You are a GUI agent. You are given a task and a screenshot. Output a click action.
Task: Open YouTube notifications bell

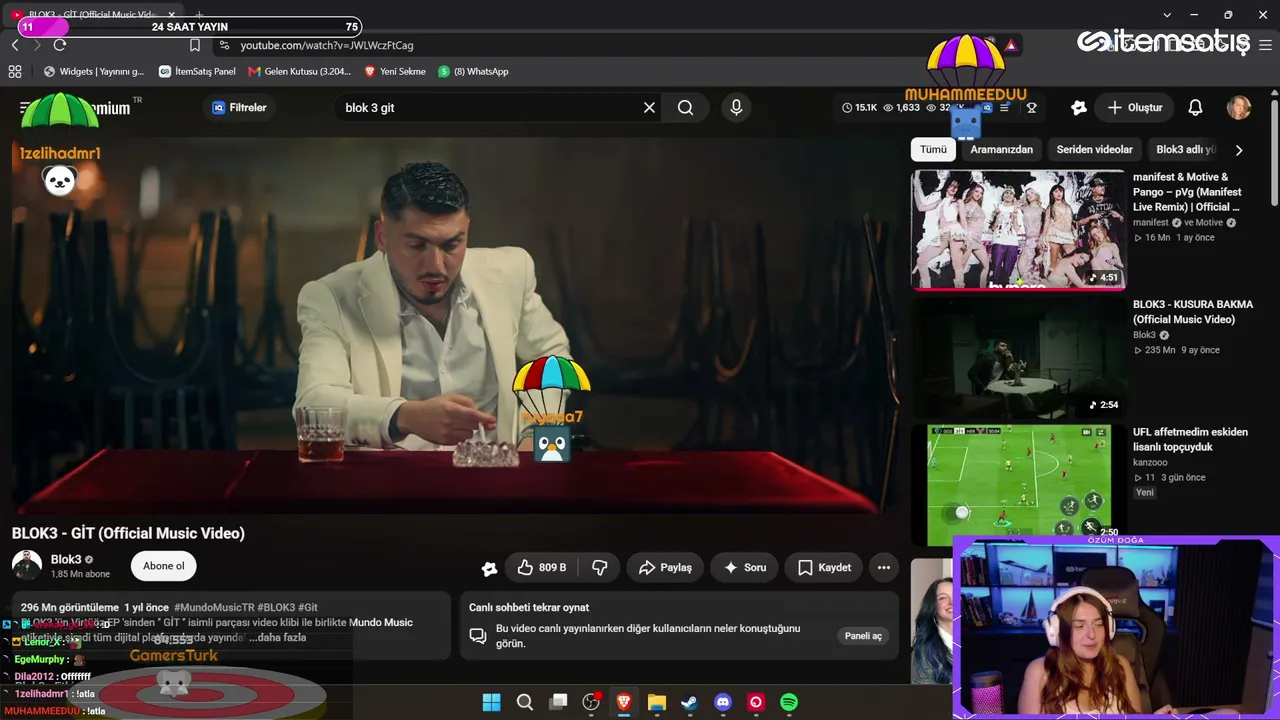coord(1195,108)
